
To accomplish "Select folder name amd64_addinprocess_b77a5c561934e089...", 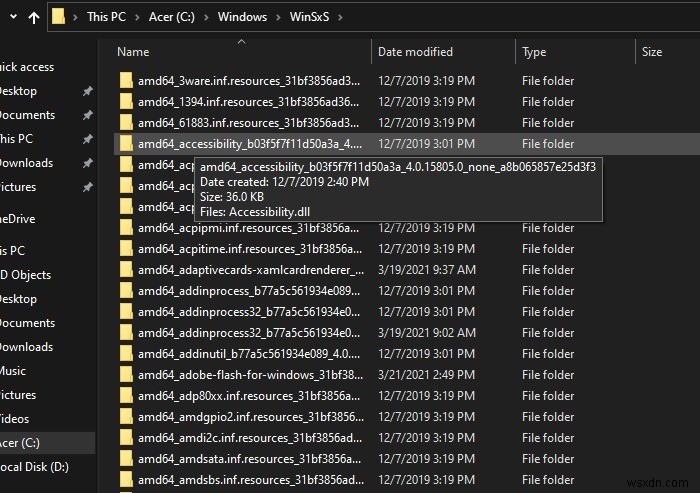I will click(249, 291).
